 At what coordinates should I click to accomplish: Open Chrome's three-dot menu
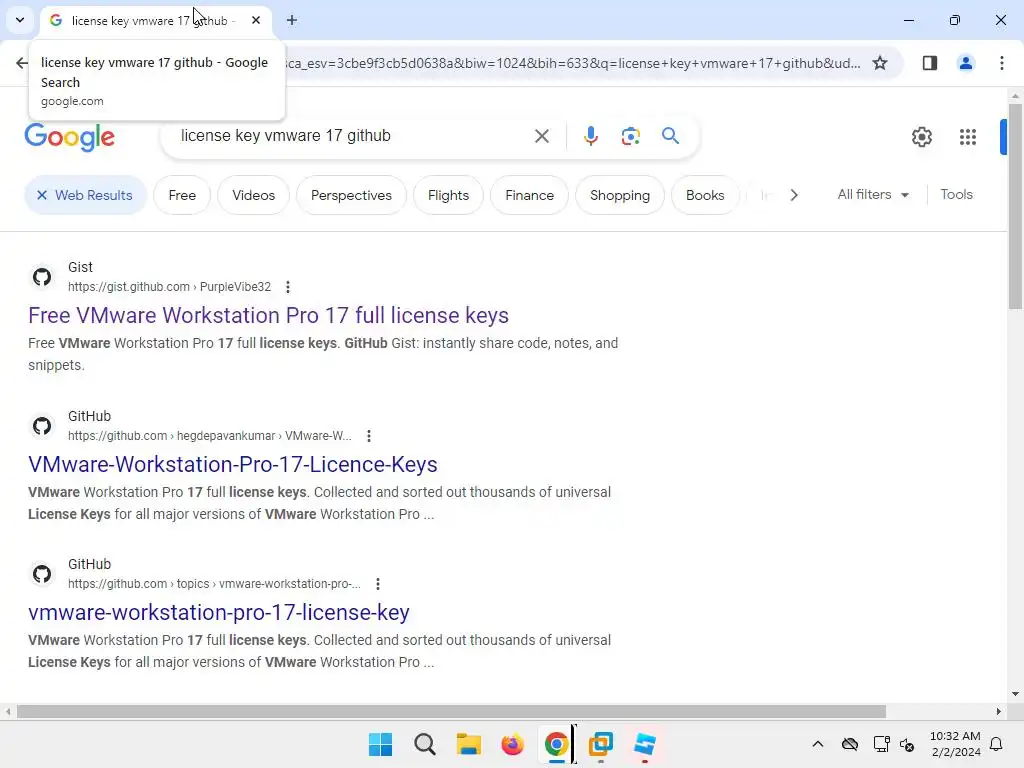[1002, 63]
